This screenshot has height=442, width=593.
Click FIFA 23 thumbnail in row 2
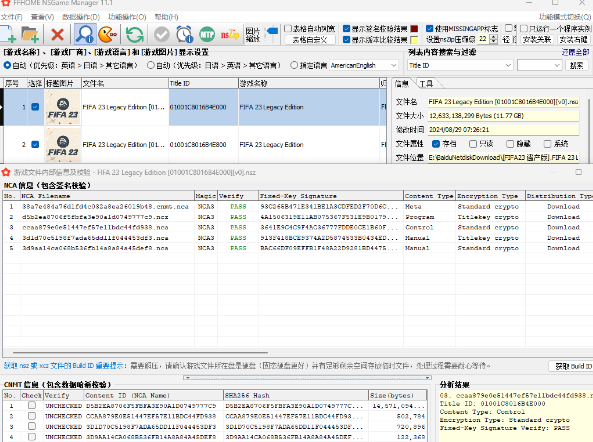(63, 145)
